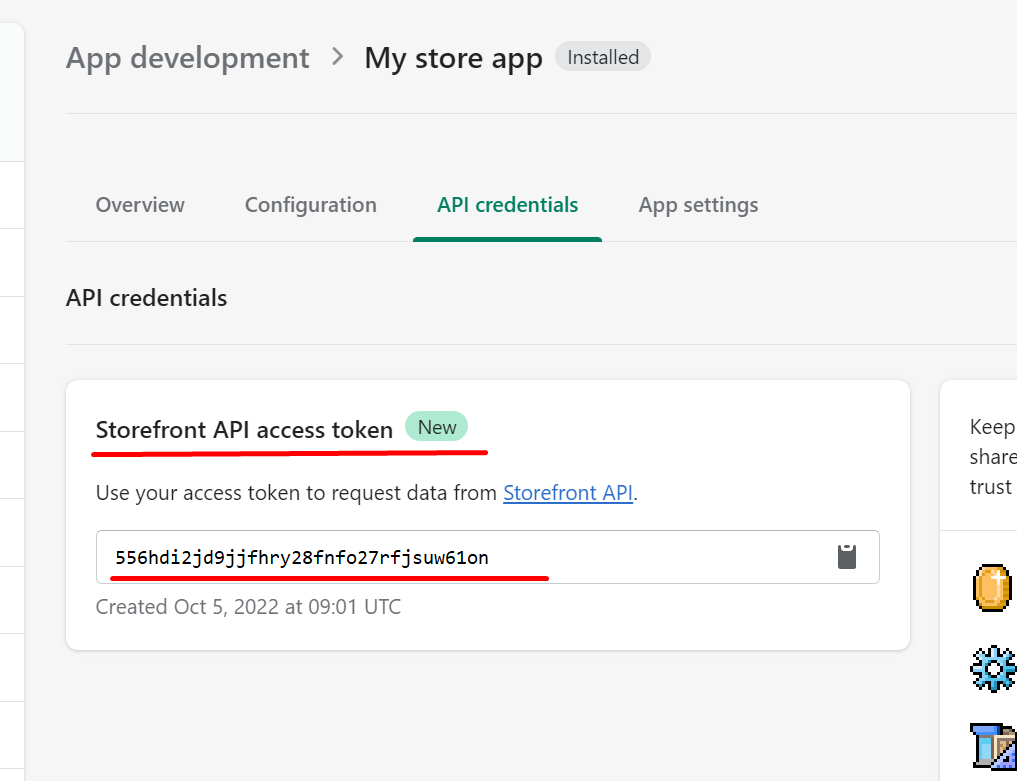
Task: Go back to App development breadcrumb
Action: 187,58
